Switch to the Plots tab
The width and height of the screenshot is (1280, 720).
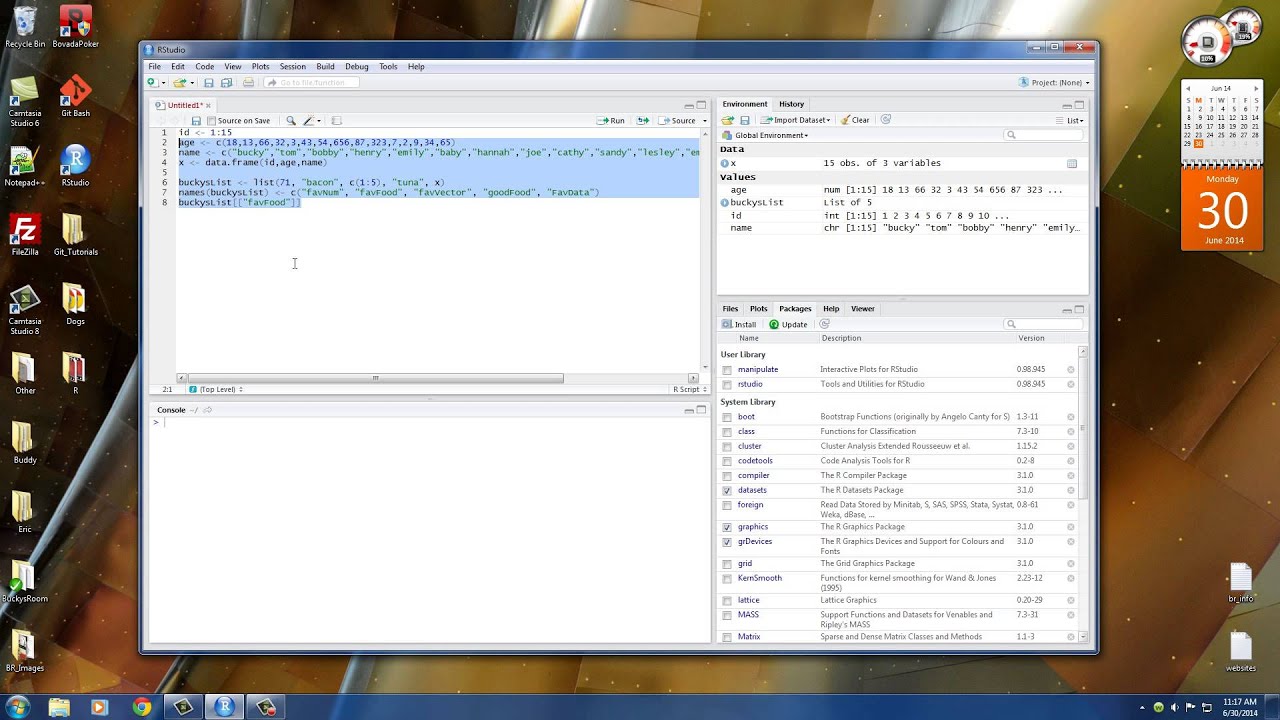pos(759,309)
